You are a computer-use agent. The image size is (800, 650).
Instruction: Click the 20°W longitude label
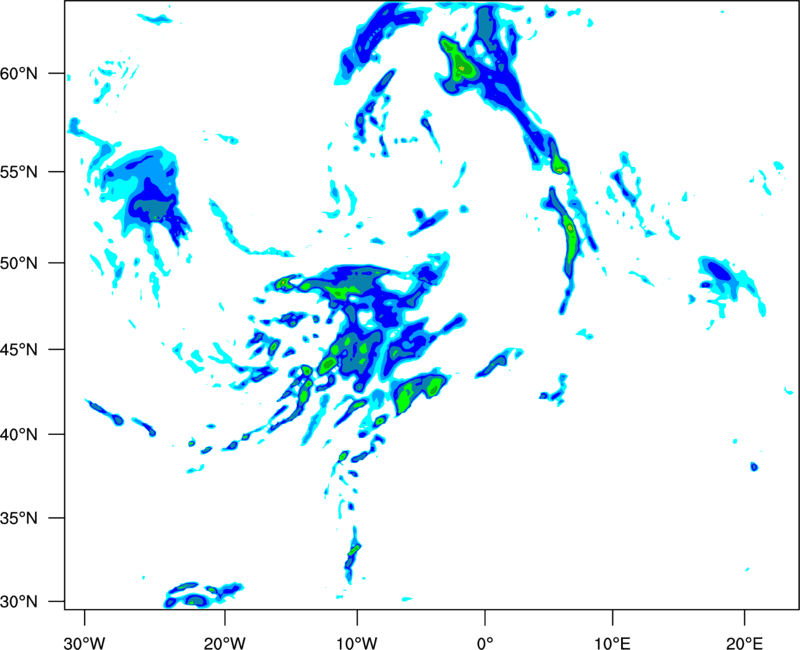[x=224, y=643]
